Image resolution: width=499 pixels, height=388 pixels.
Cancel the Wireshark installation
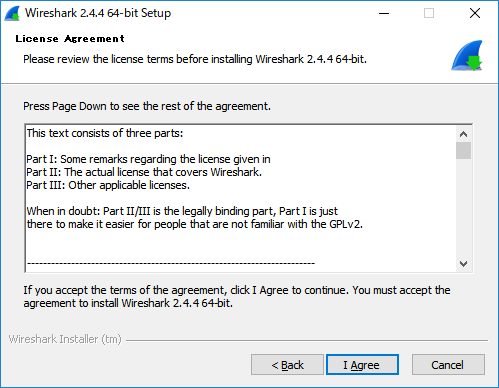tap(448, 365)
